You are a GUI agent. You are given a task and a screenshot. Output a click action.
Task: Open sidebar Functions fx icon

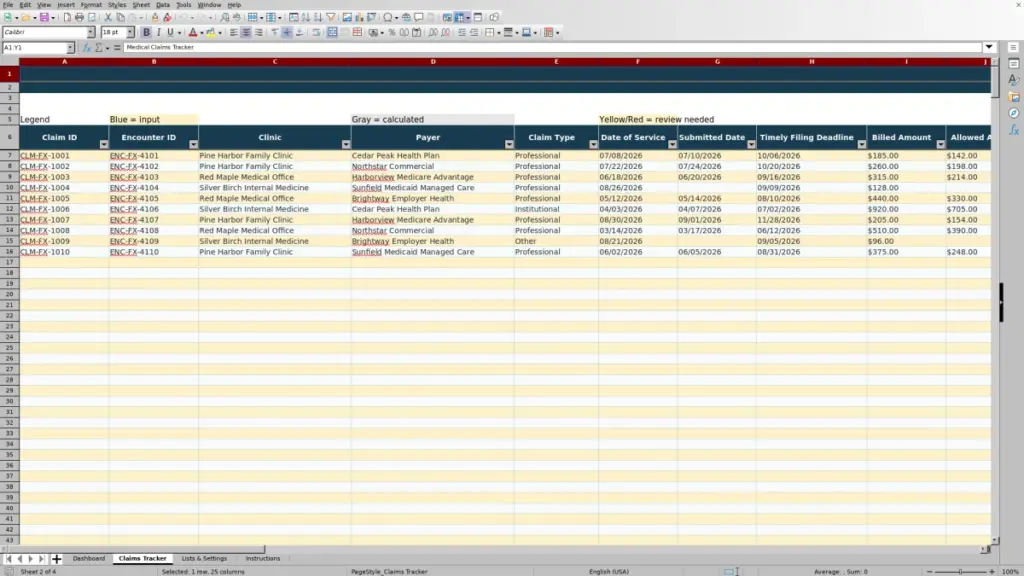[x=1014, y=130]
